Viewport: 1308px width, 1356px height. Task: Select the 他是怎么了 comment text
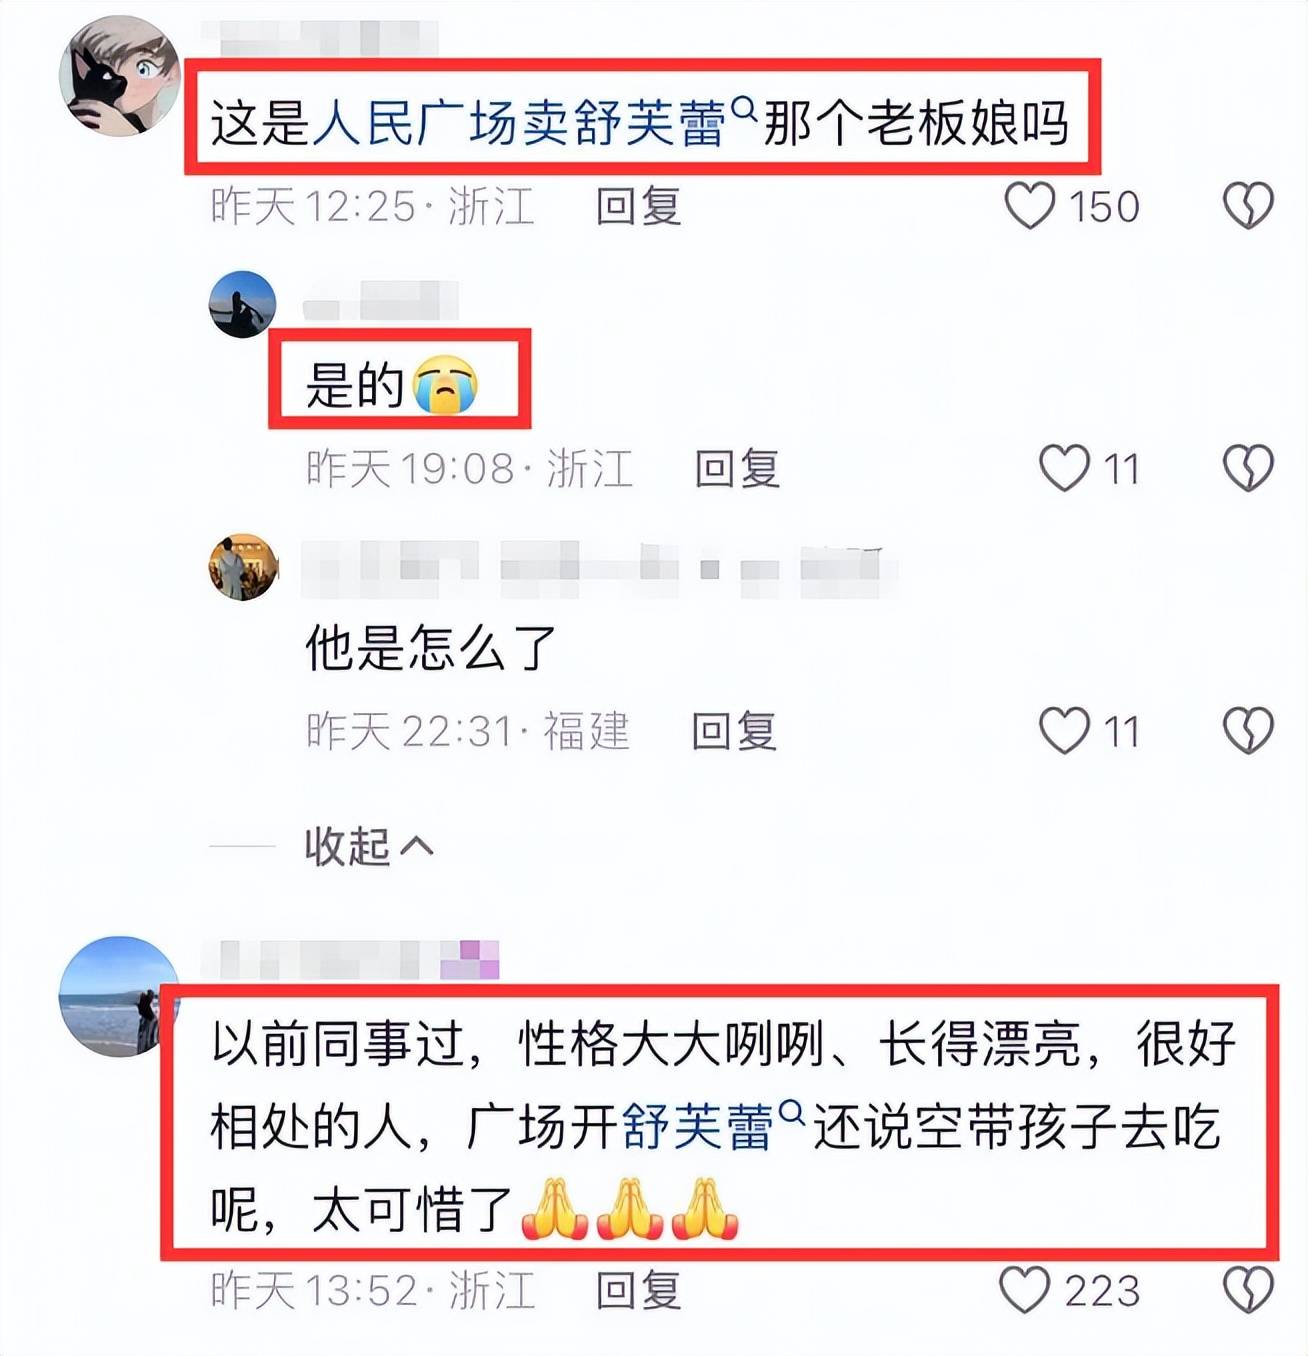click(x=431, y=648)
